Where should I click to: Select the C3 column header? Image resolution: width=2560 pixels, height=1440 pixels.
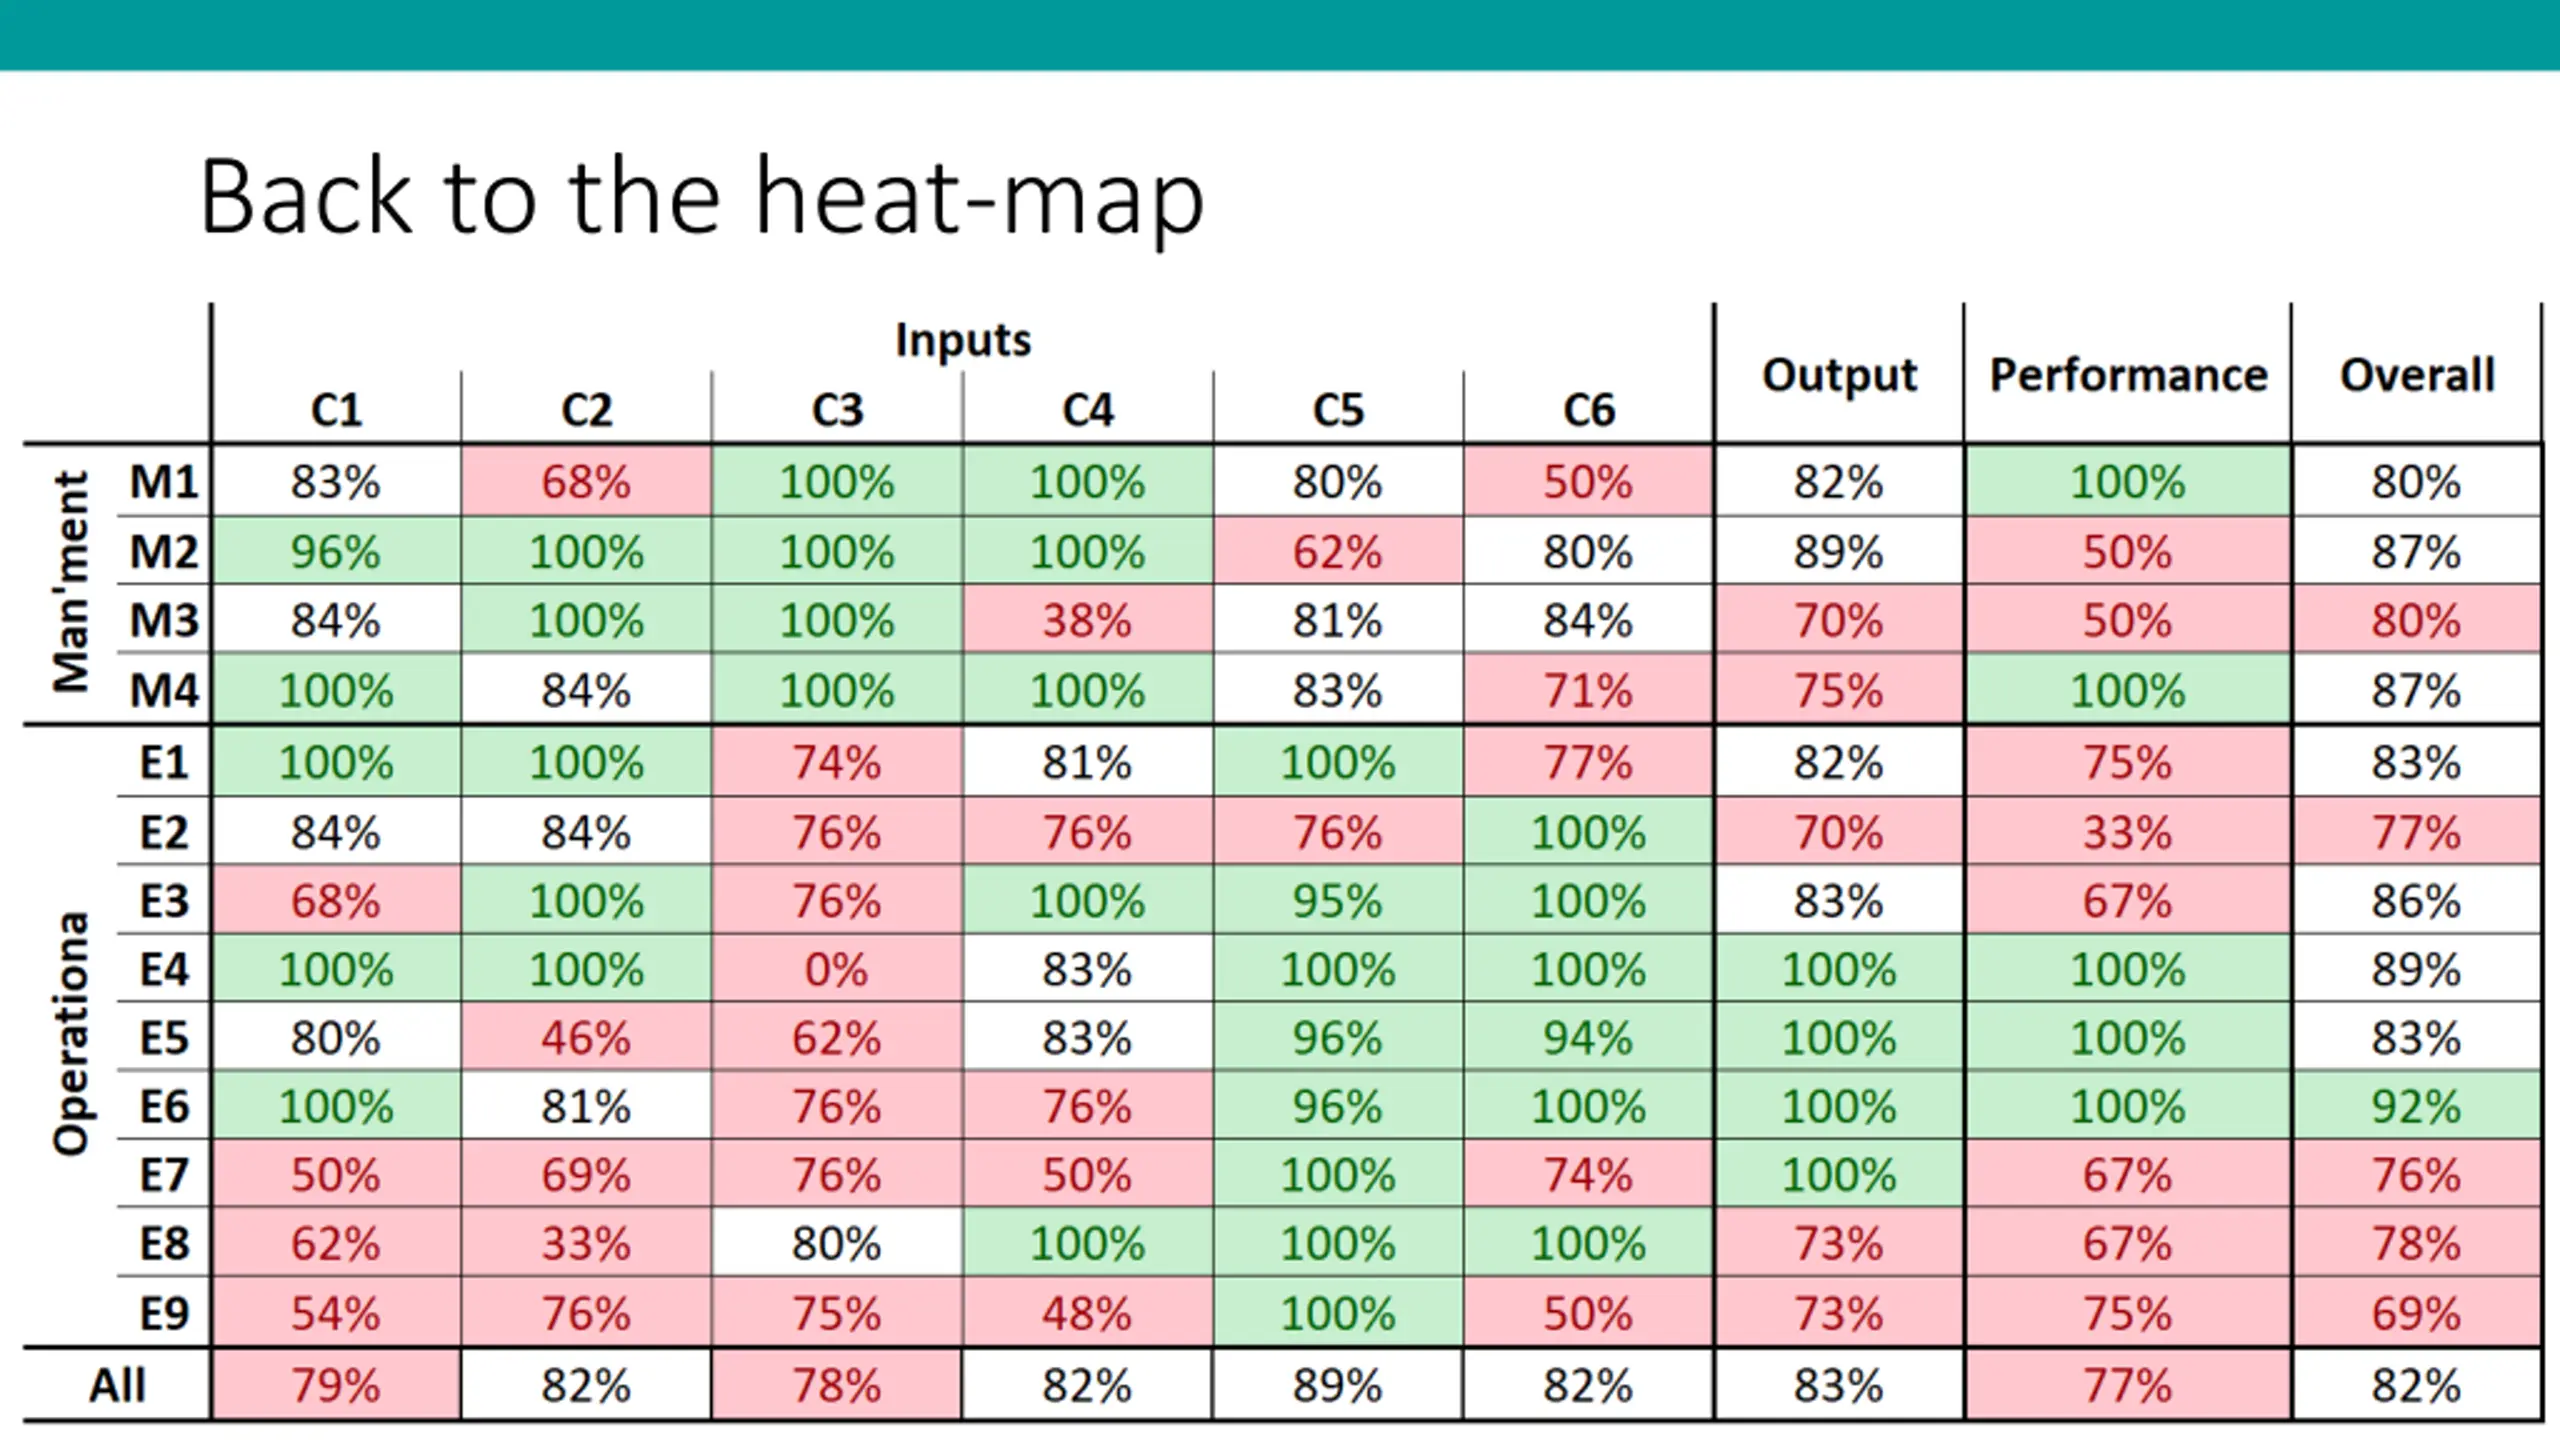[x=837, y=410]
